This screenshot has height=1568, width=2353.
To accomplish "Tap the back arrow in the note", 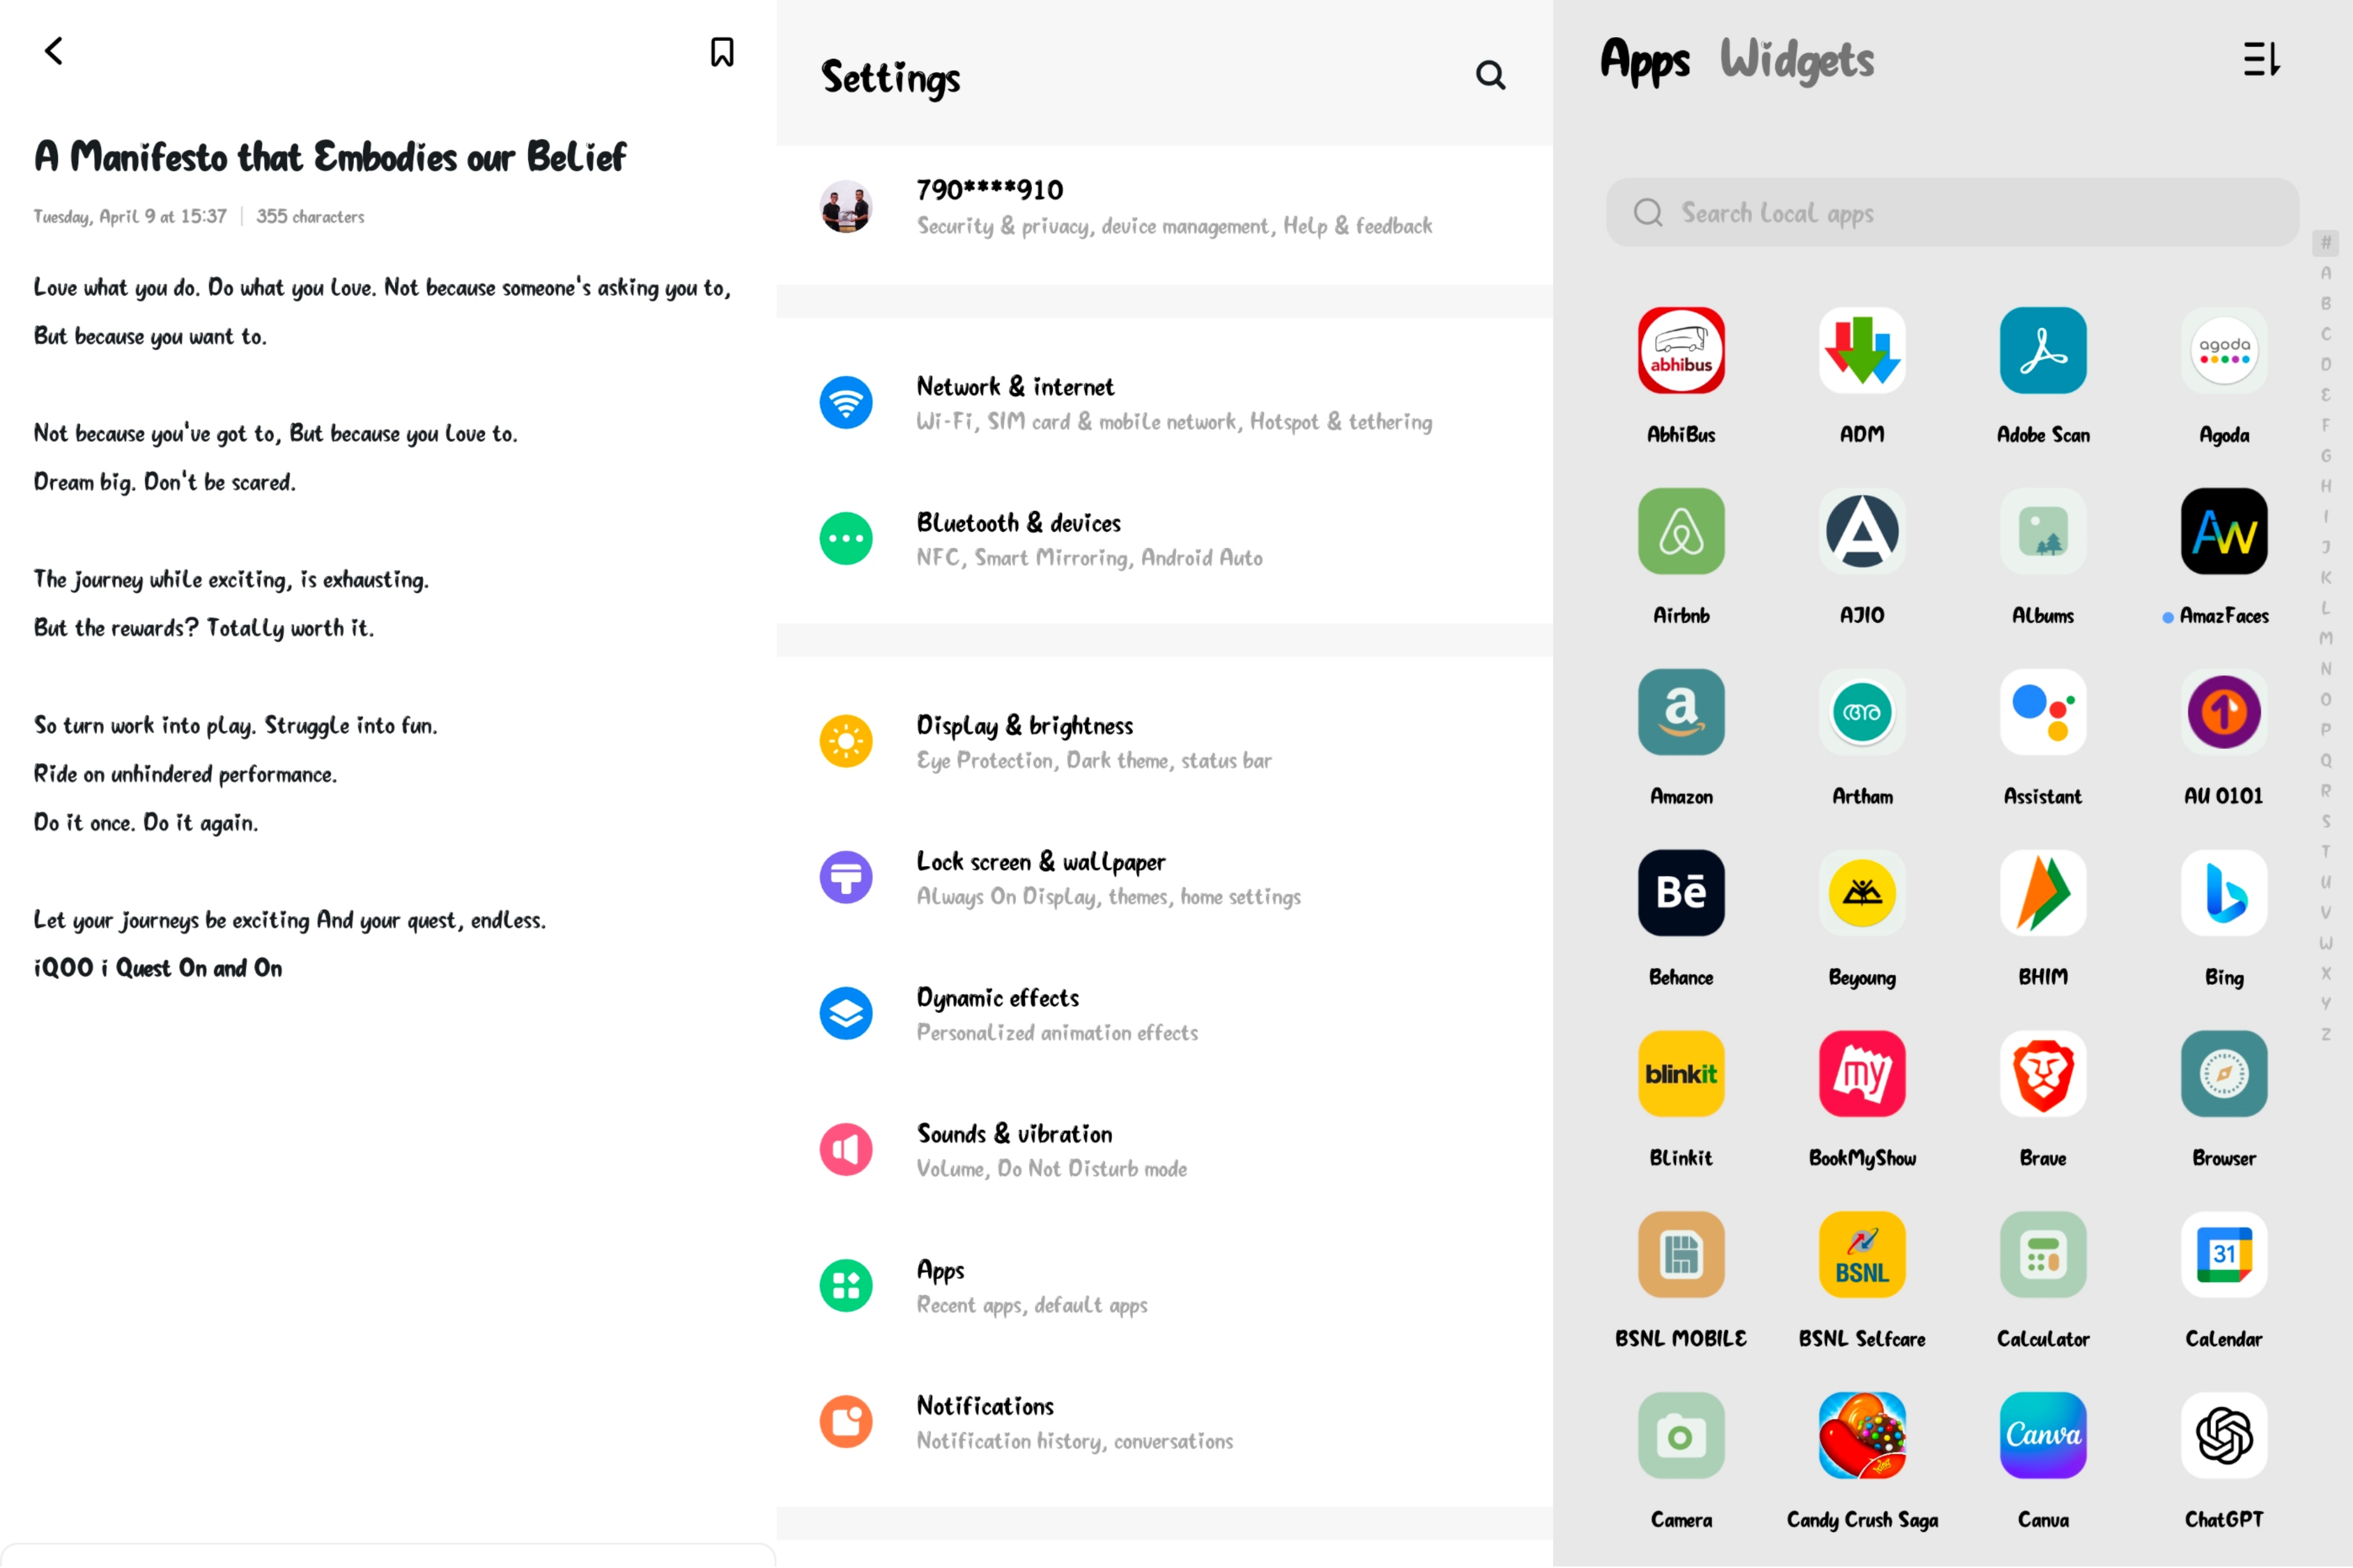I will coord(54,51).
